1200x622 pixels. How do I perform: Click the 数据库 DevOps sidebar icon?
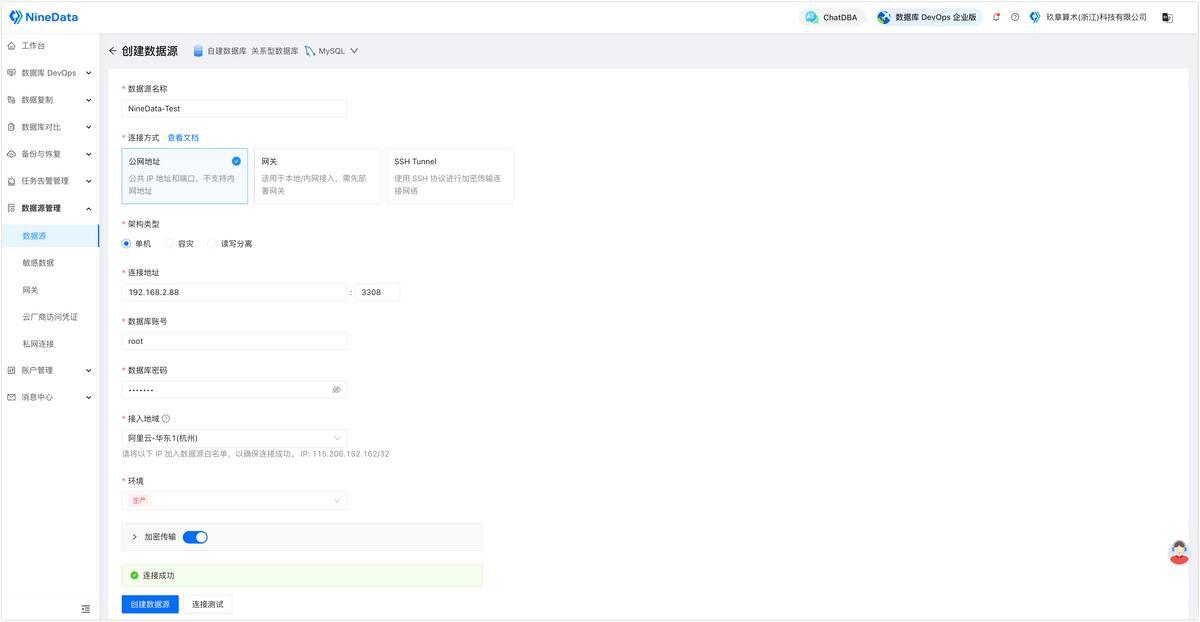click(11, 73)
